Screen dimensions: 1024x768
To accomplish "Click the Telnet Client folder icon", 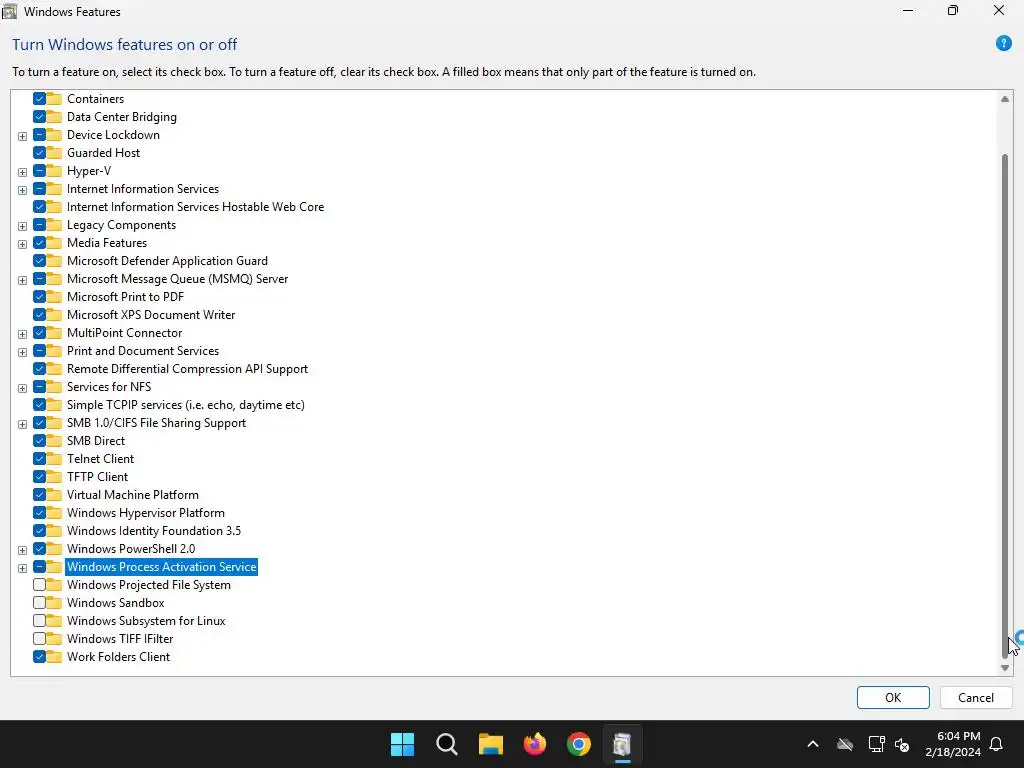I will (x=54, y=458).
